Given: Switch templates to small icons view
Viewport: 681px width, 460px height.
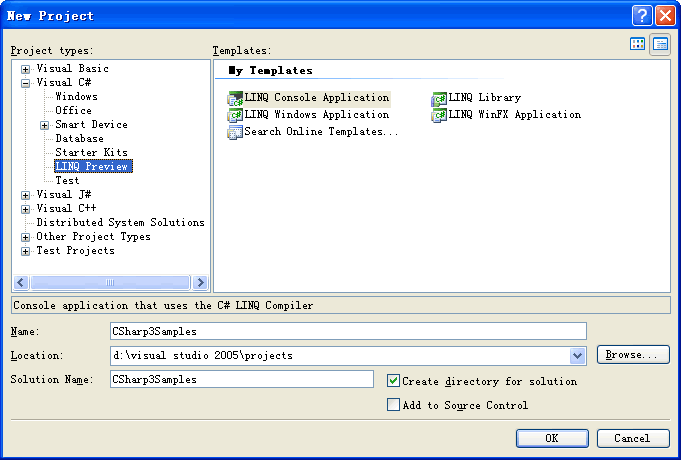Looking at the screenshot, I should 660,44.
